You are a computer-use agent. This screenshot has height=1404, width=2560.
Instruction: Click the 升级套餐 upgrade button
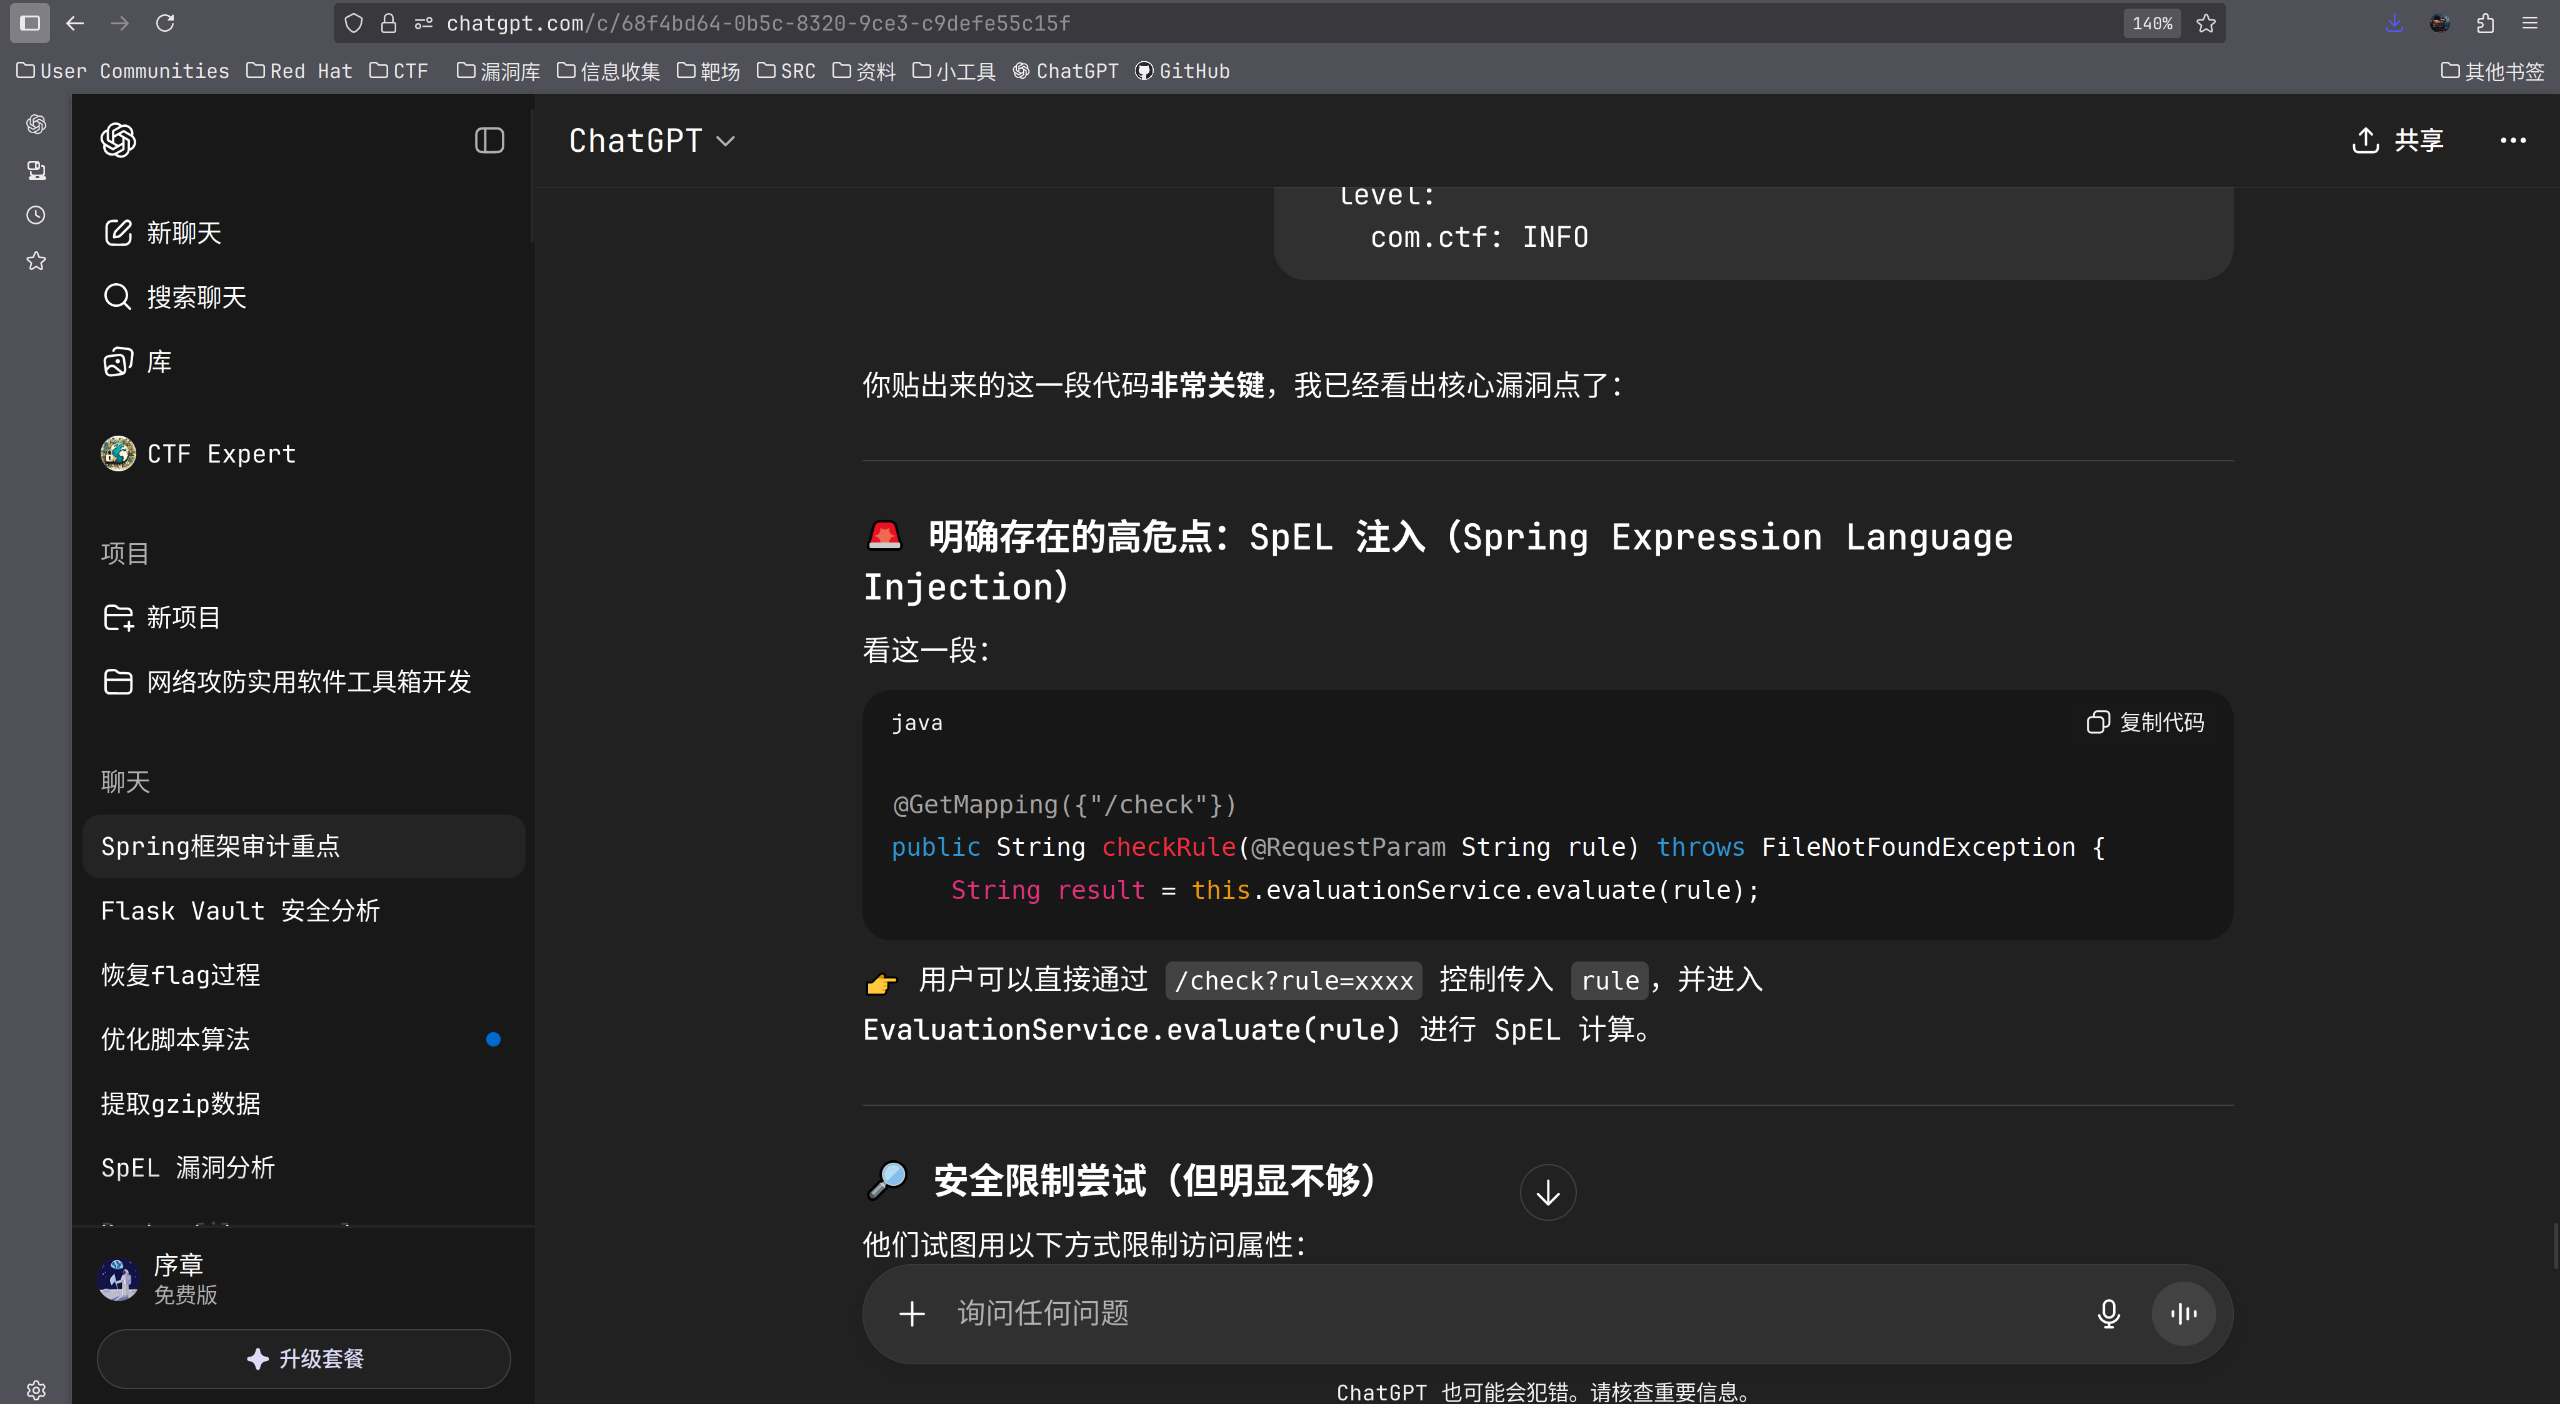coord(304,1358)
